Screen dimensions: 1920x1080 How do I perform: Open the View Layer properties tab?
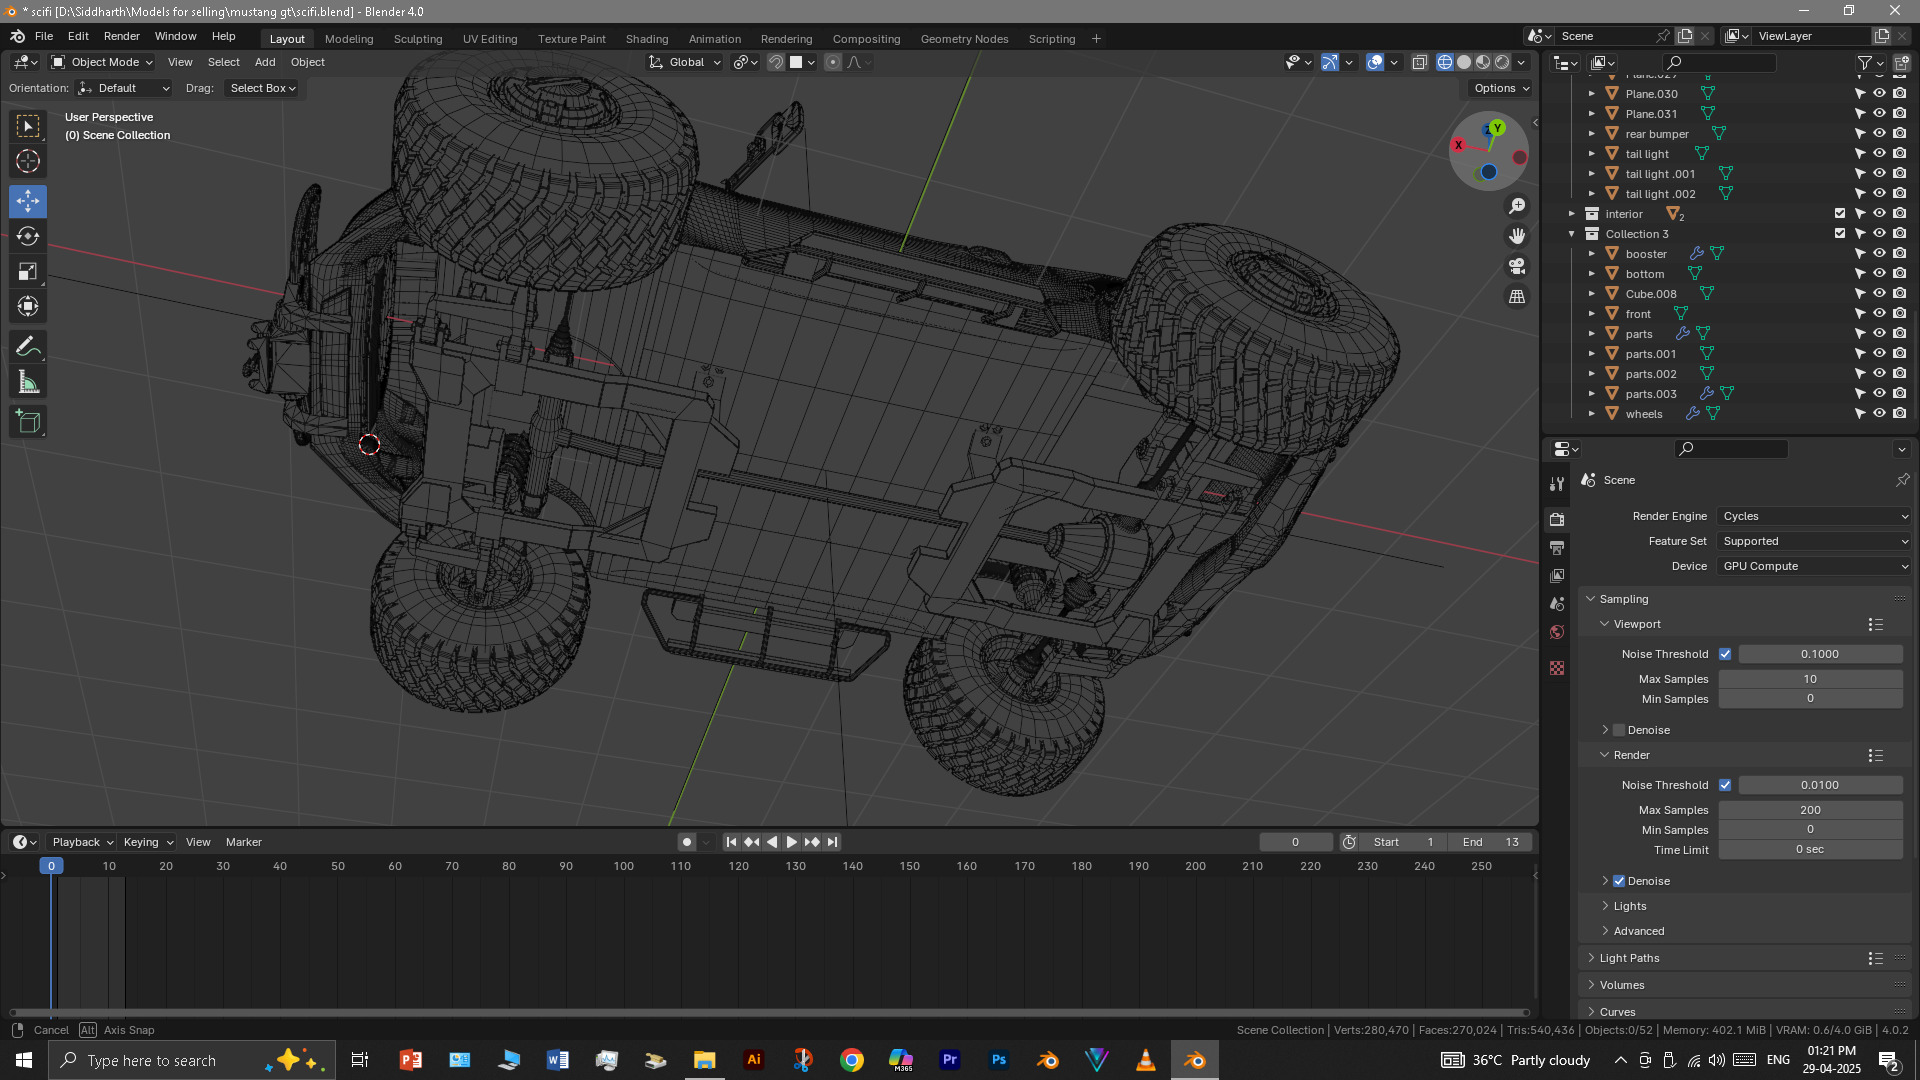click(1557, 575)
